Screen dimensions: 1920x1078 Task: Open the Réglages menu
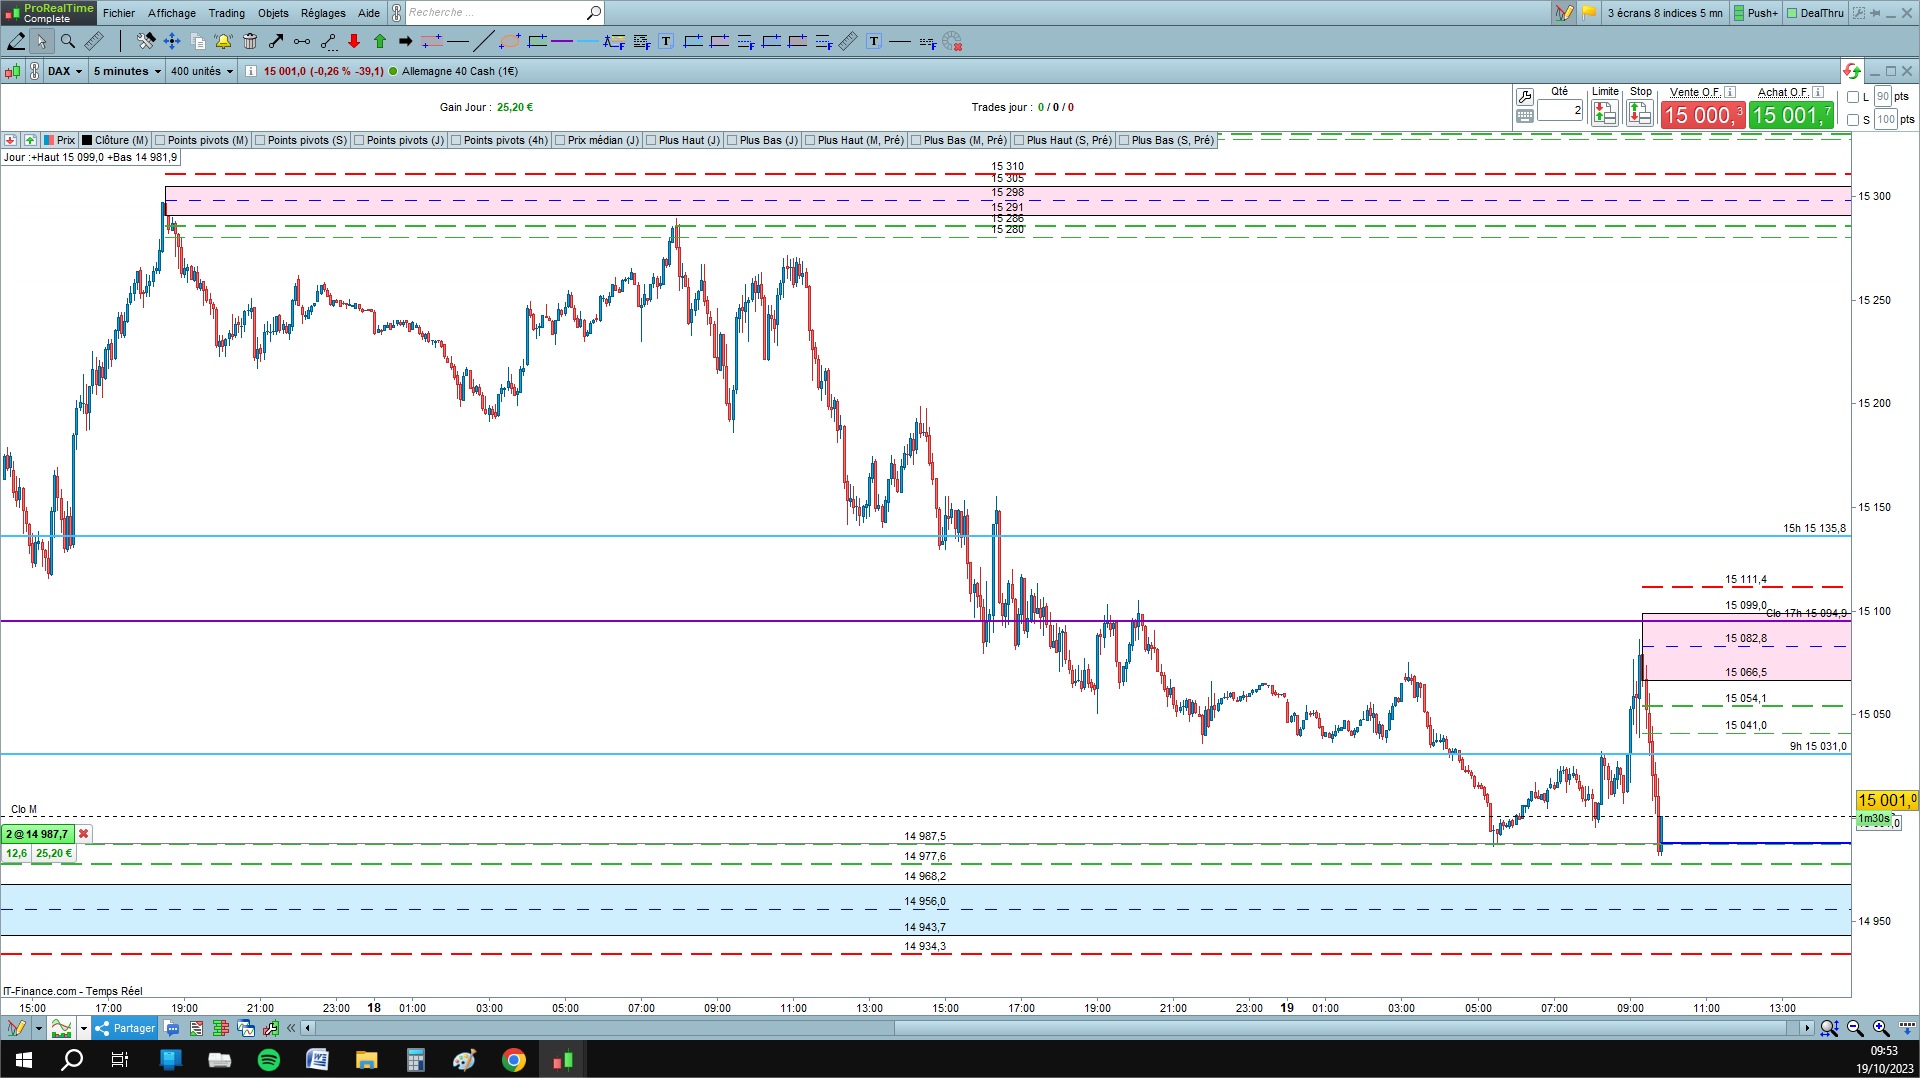click(323, 13)
